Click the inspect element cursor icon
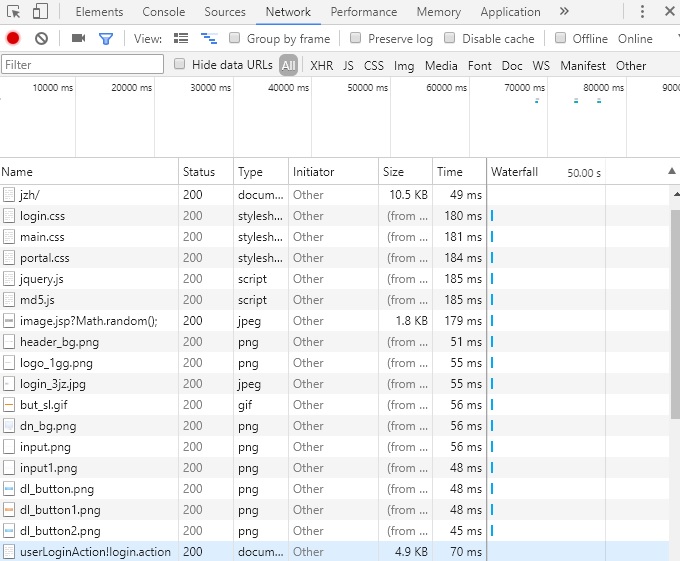This screenshot has height=561, width=680. [x=14, y=12]
